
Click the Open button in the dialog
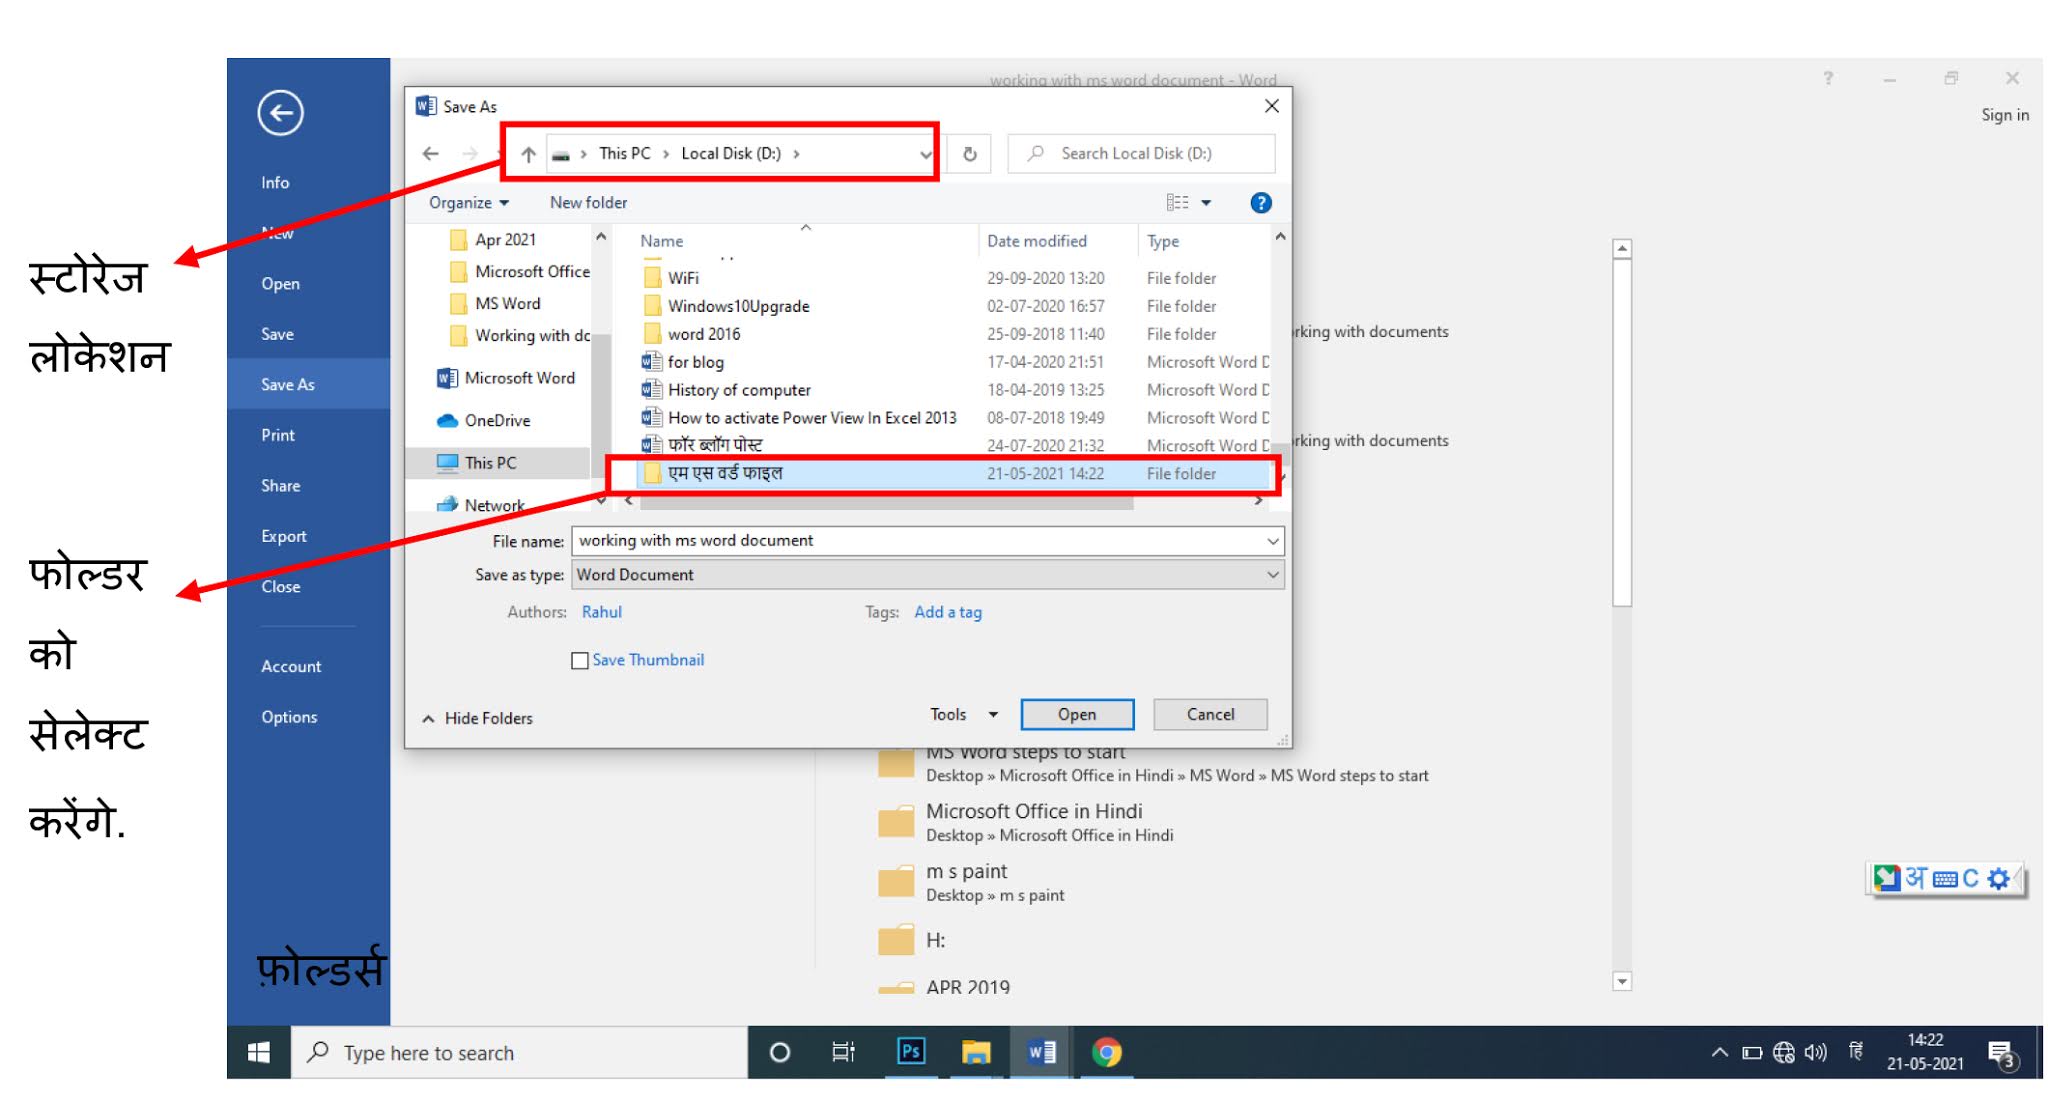1076,714
